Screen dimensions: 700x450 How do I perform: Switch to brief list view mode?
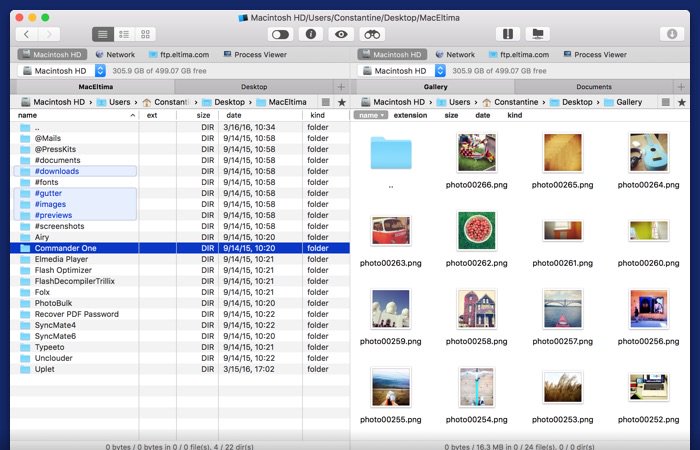coord(124,34)
